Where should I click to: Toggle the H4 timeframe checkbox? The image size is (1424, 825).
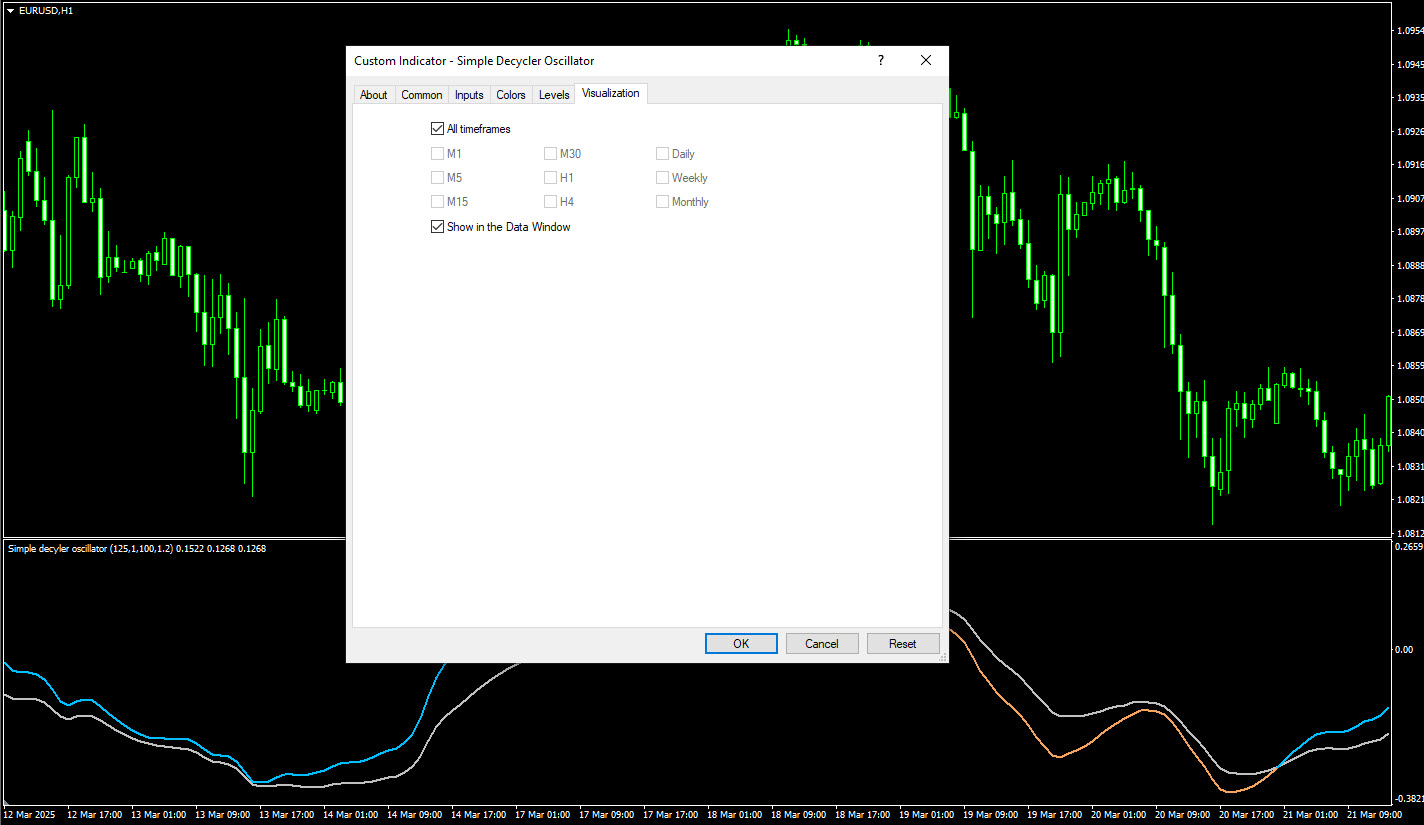tap(550, 202)
